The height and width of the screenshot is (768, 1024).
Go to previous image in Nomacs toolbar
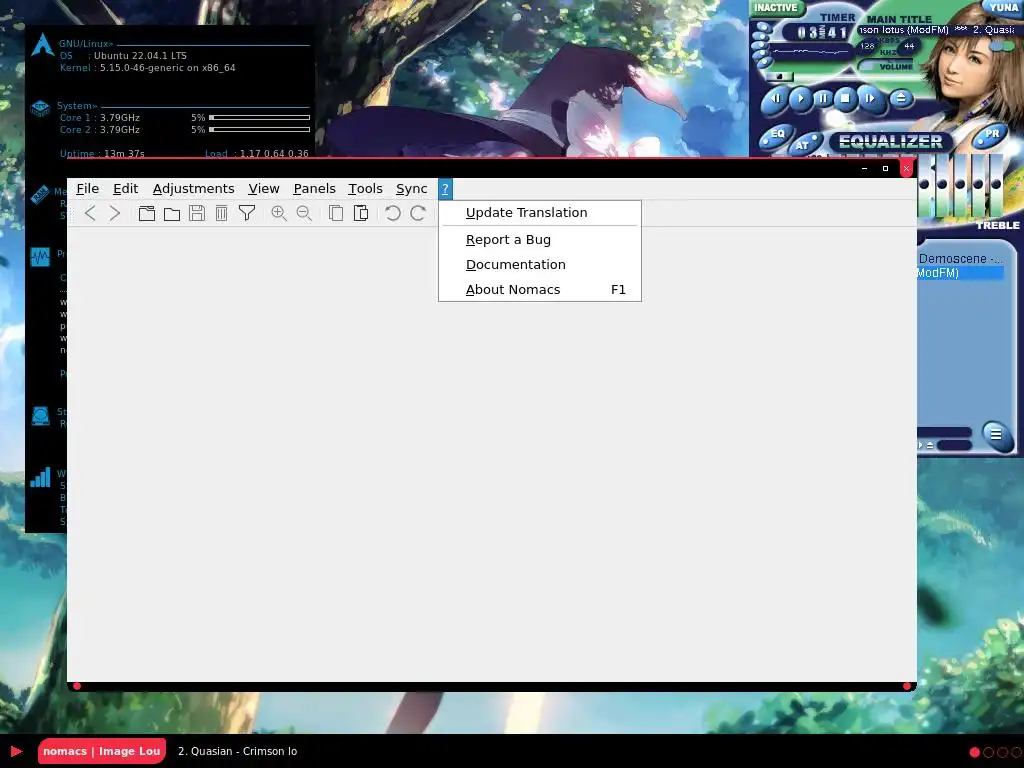coord(90,213)
